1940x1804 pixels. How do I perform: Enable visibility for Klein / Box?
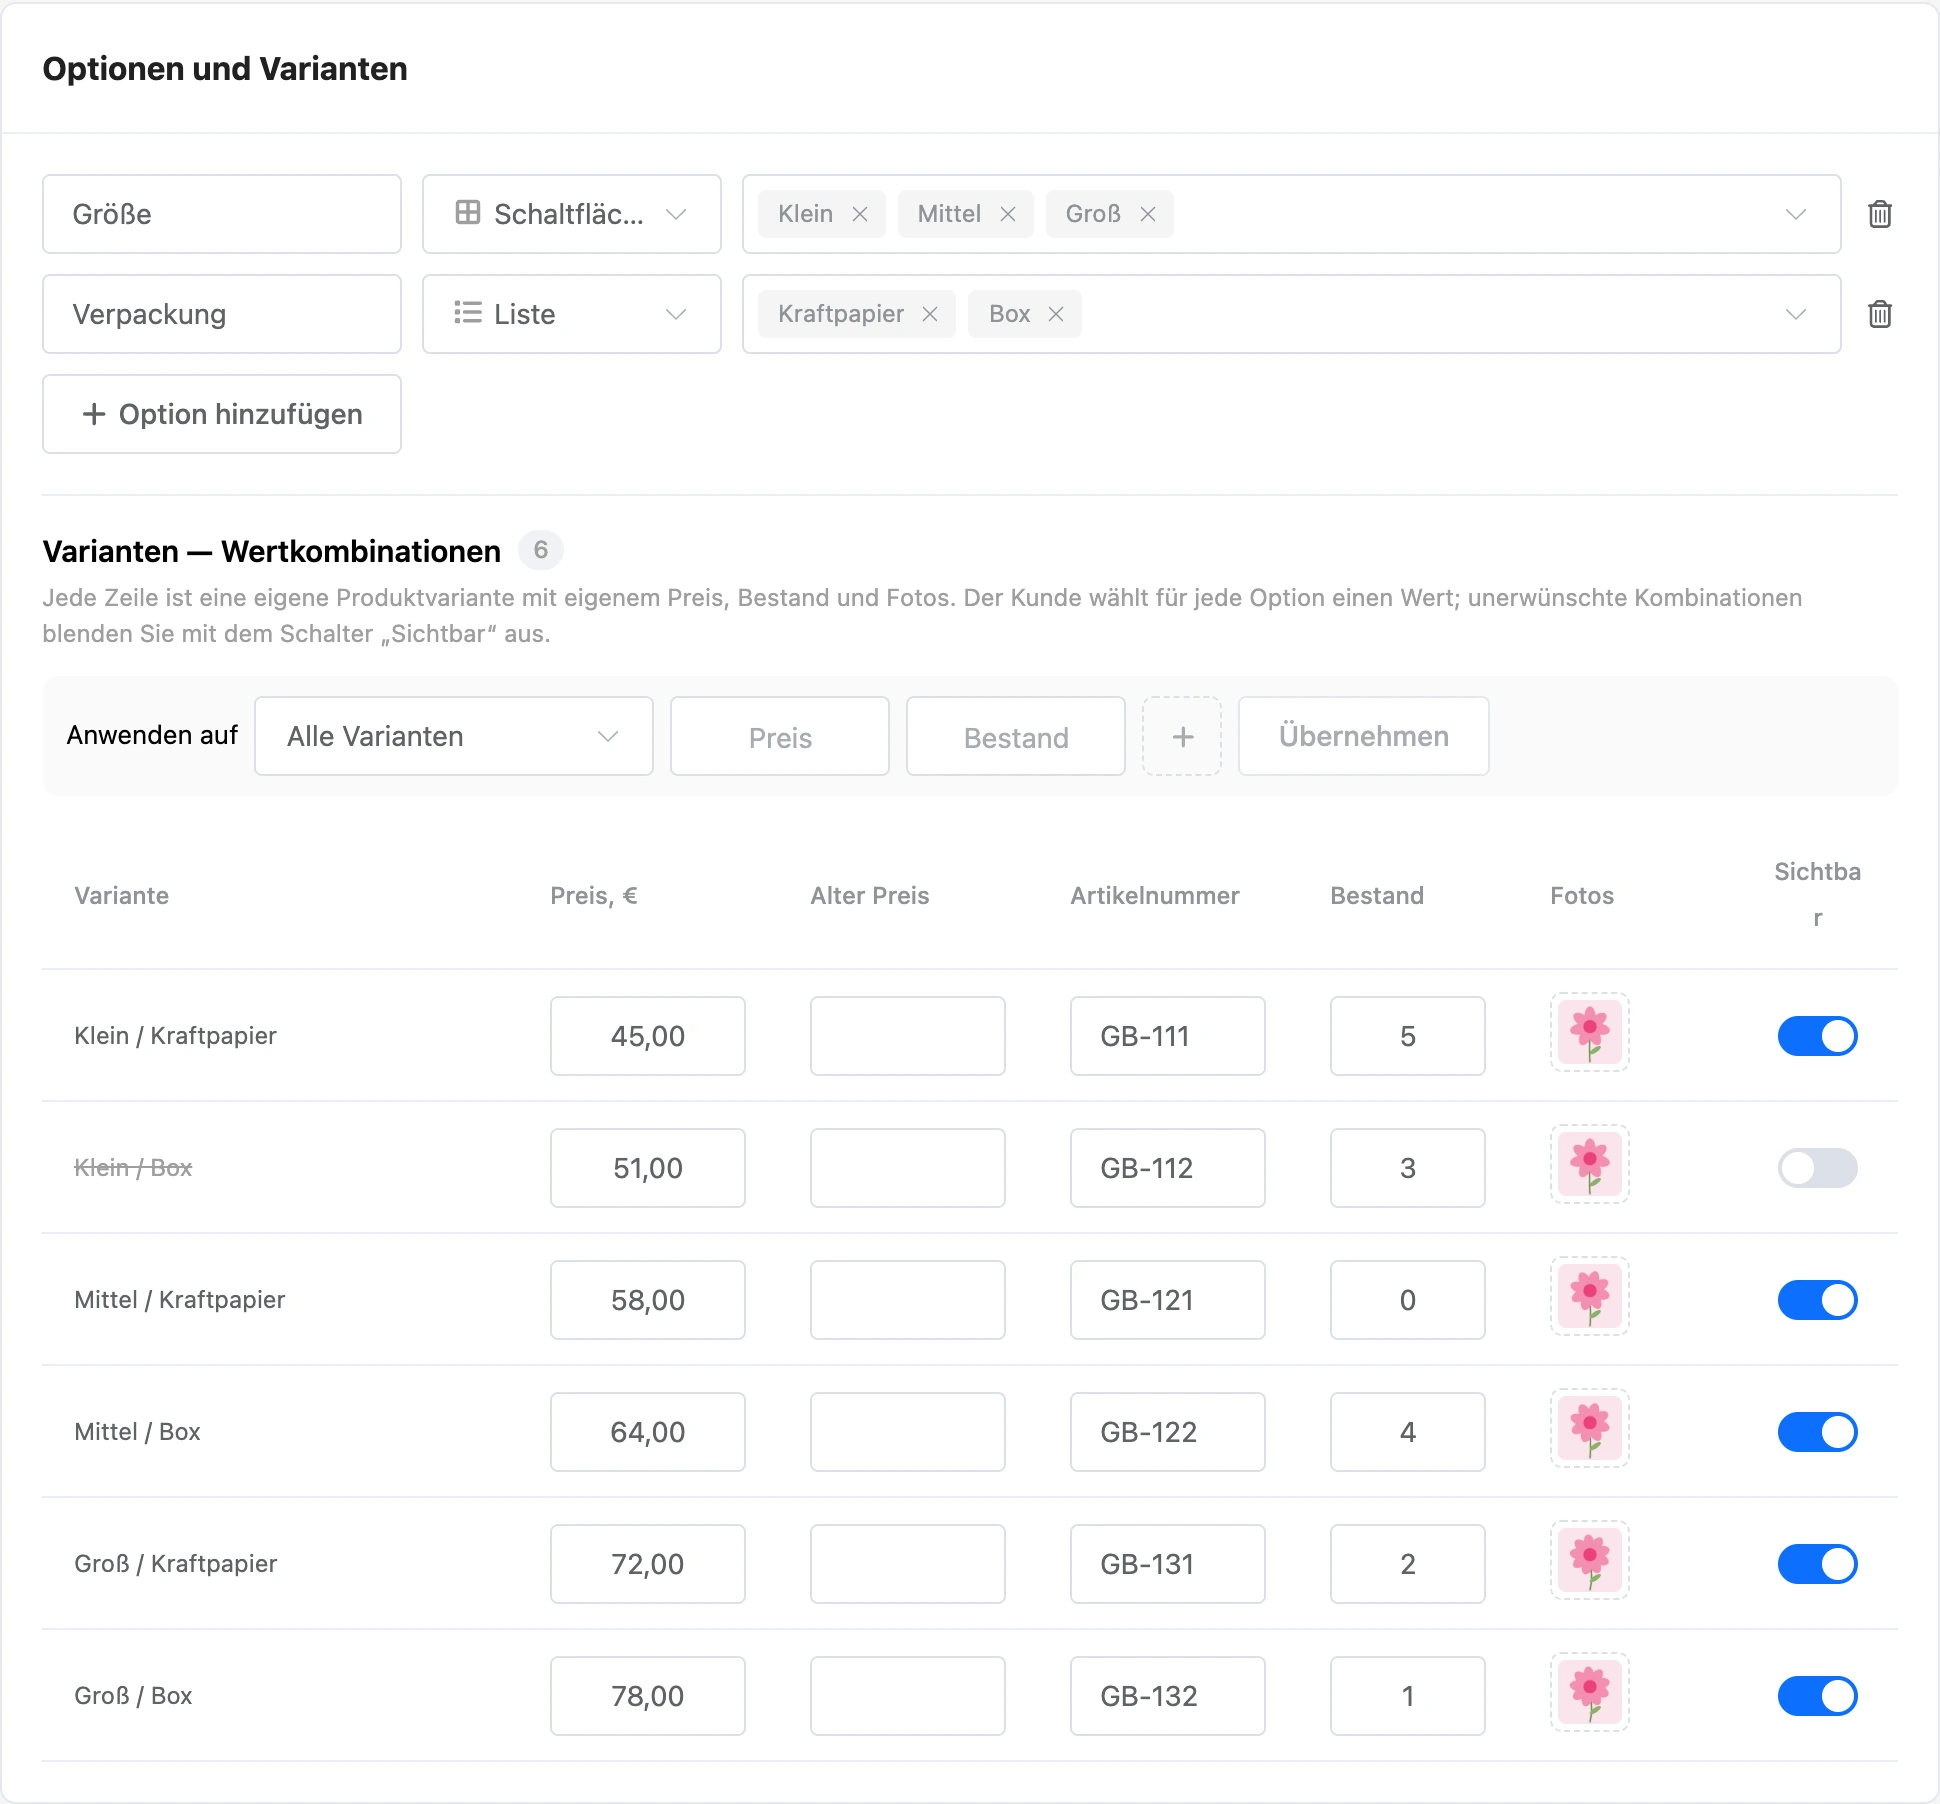coord(1817,1168)
